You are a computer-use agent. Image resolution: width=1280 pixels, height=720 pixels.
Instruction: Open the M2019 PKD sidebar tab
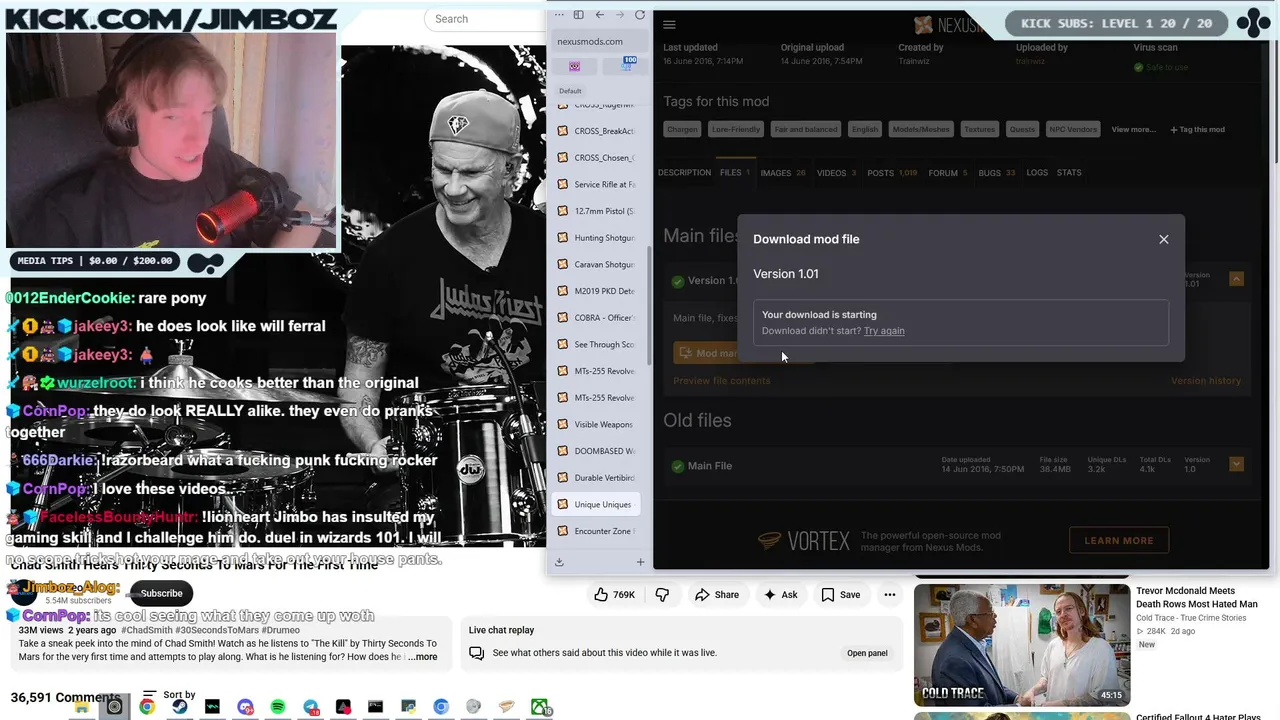(598, 291)
